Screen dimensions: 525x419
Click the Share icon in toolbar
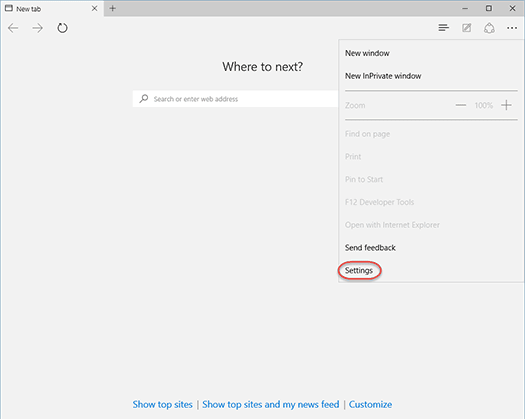click(489, 28)
